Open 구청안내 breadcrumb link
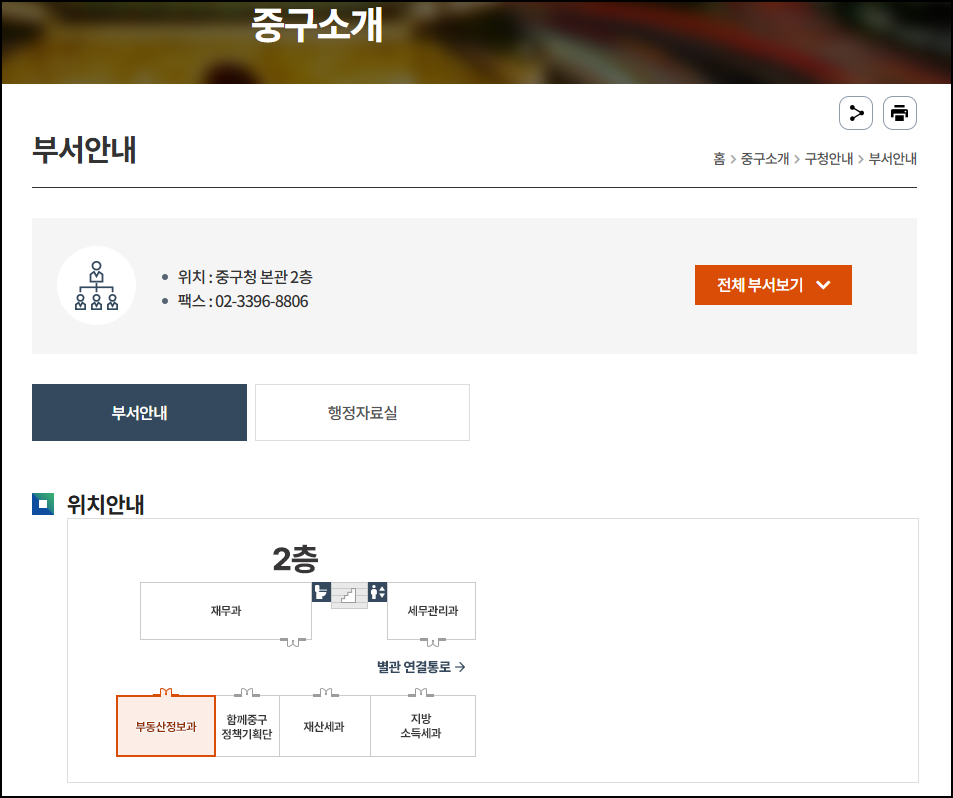The image size is (953, 798). pyautogui.click(x=829, y=159)
